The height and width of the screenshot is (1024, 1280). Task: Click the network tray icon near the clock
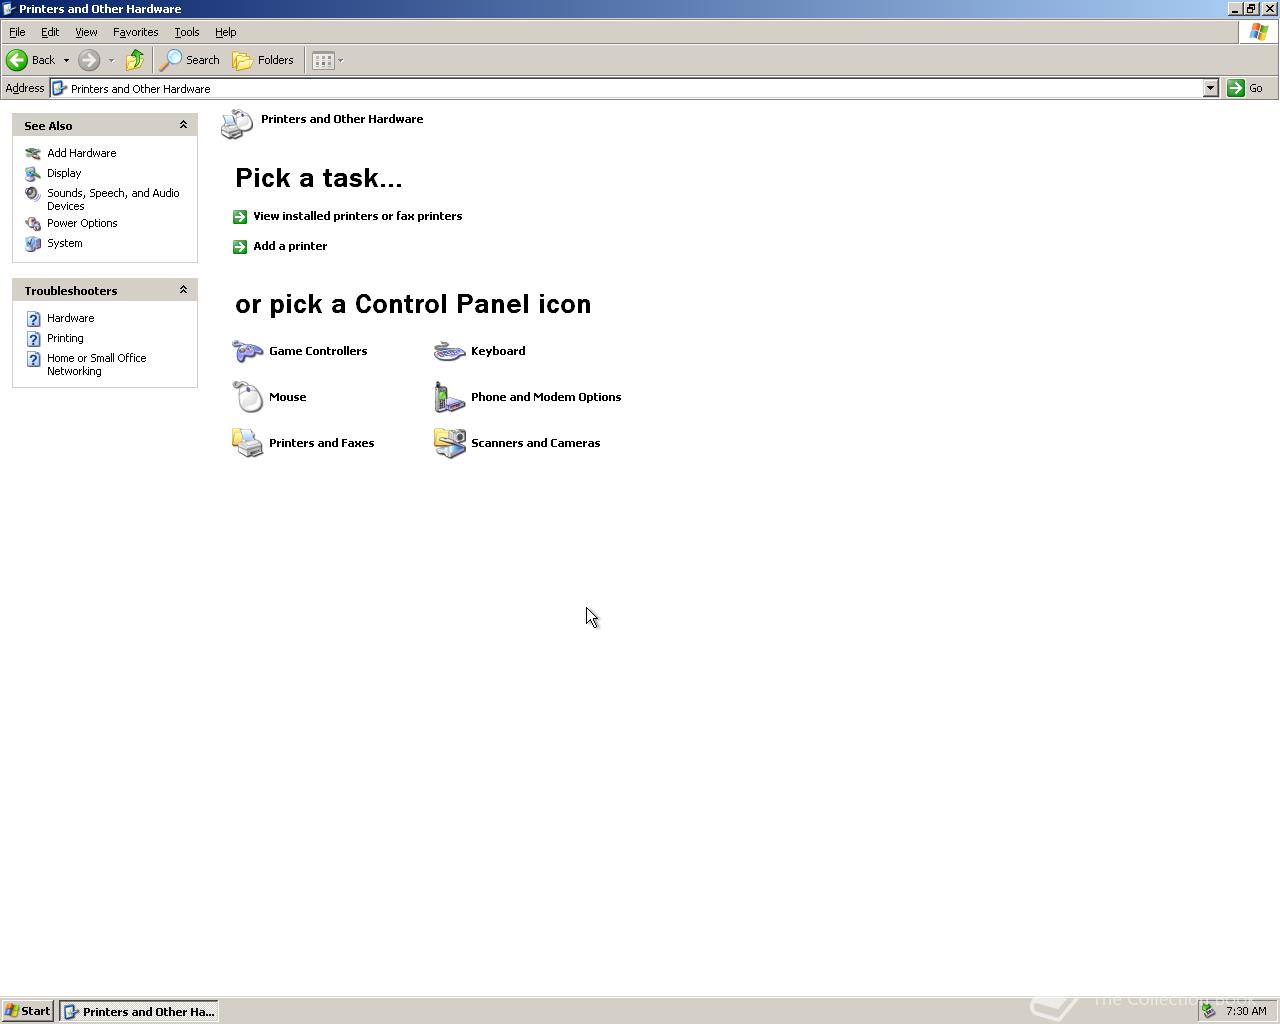1209,1011
